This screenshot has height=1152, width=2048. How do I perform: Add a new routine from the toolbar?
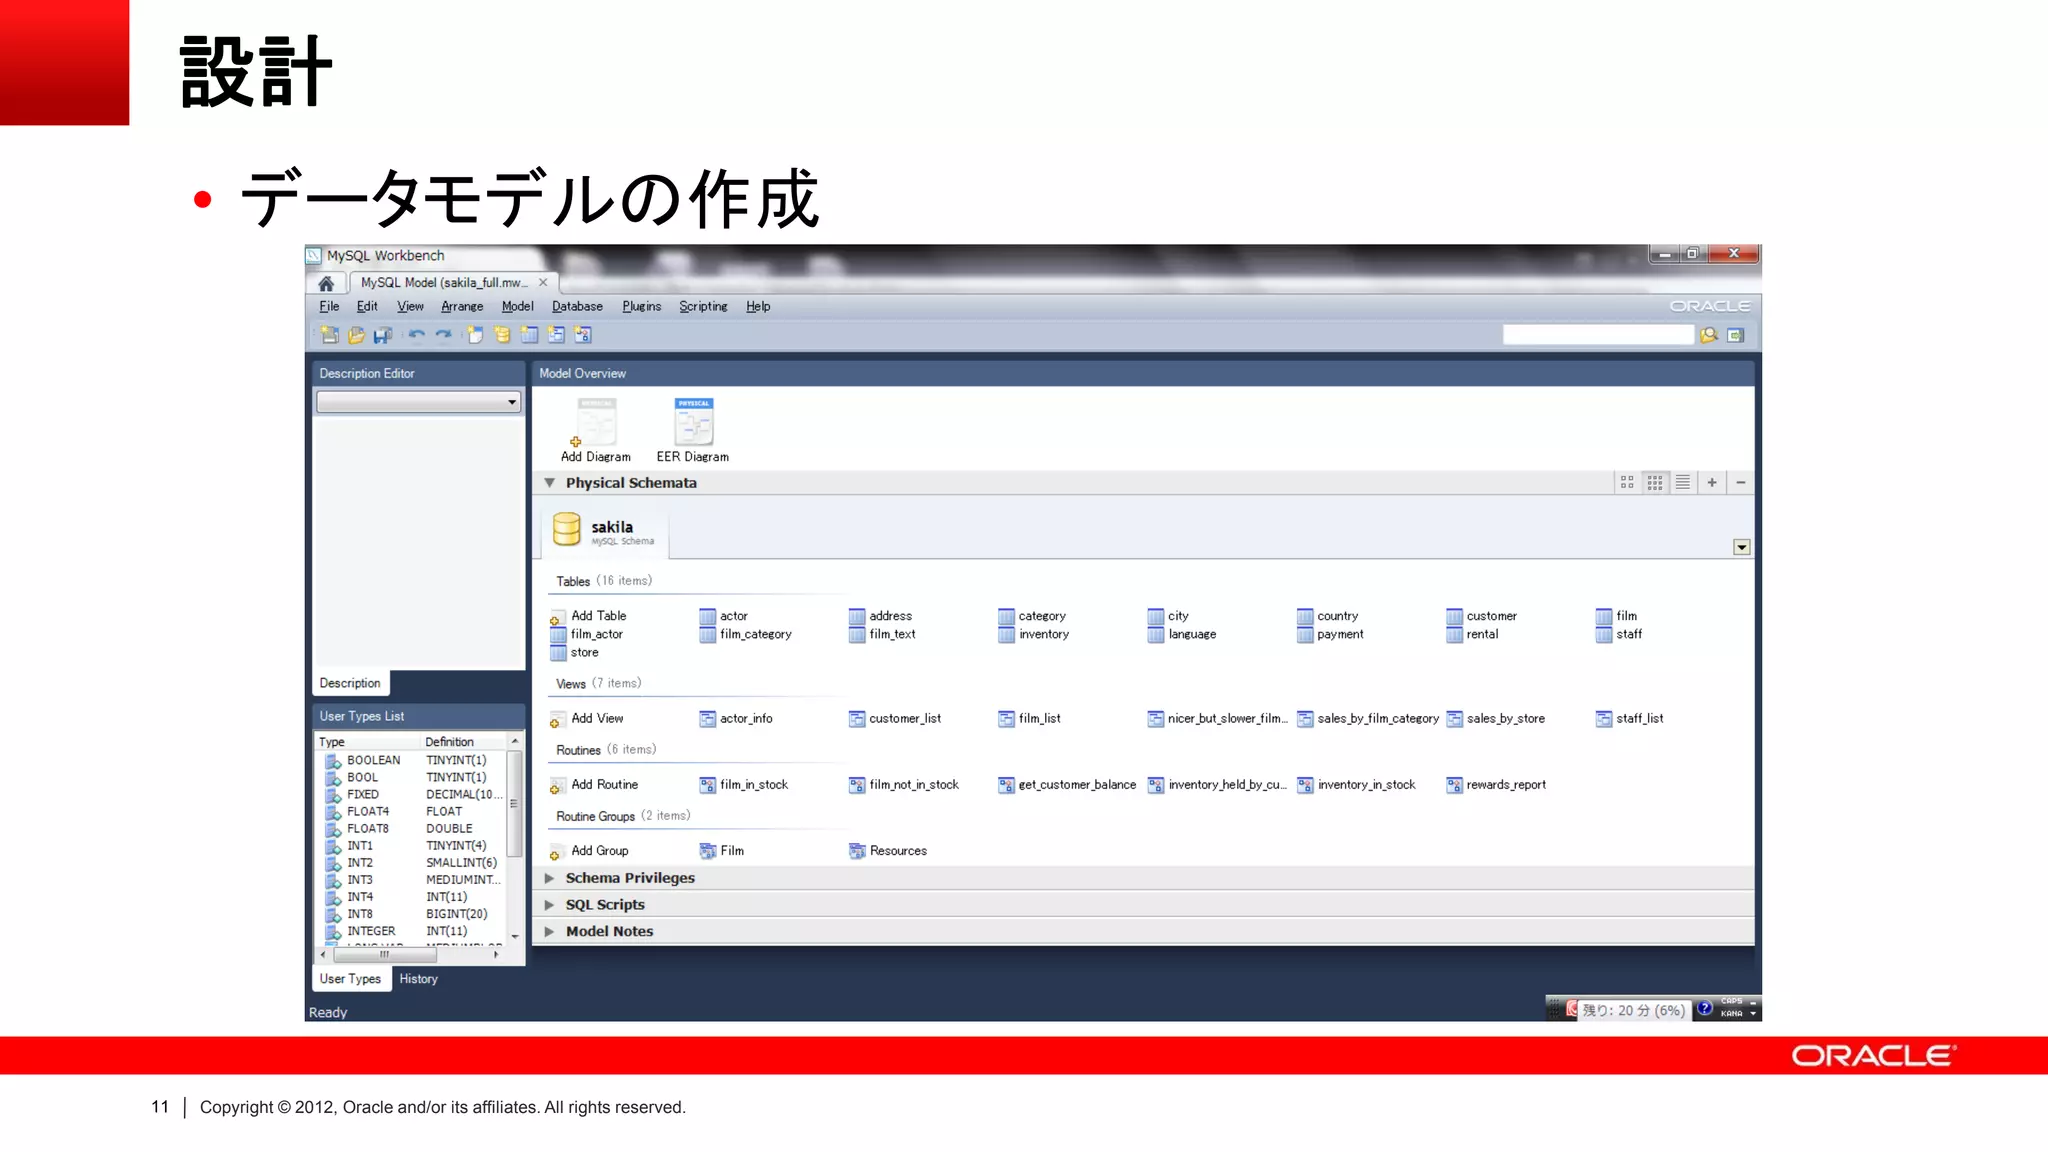tap(583, 335)
